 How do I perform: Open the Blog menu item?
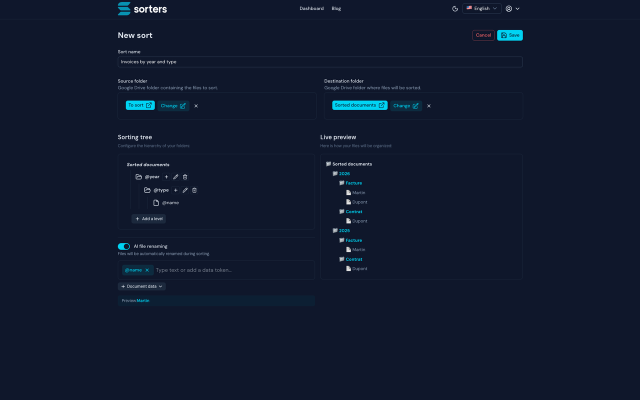click(x=336, y=9)
